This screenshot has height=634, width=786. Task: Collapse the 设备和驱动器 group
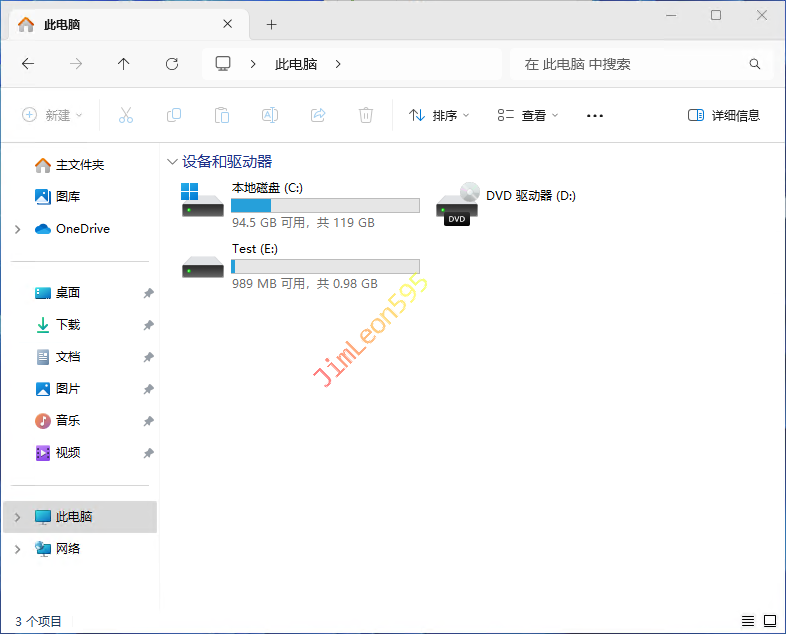pos(173,162)
